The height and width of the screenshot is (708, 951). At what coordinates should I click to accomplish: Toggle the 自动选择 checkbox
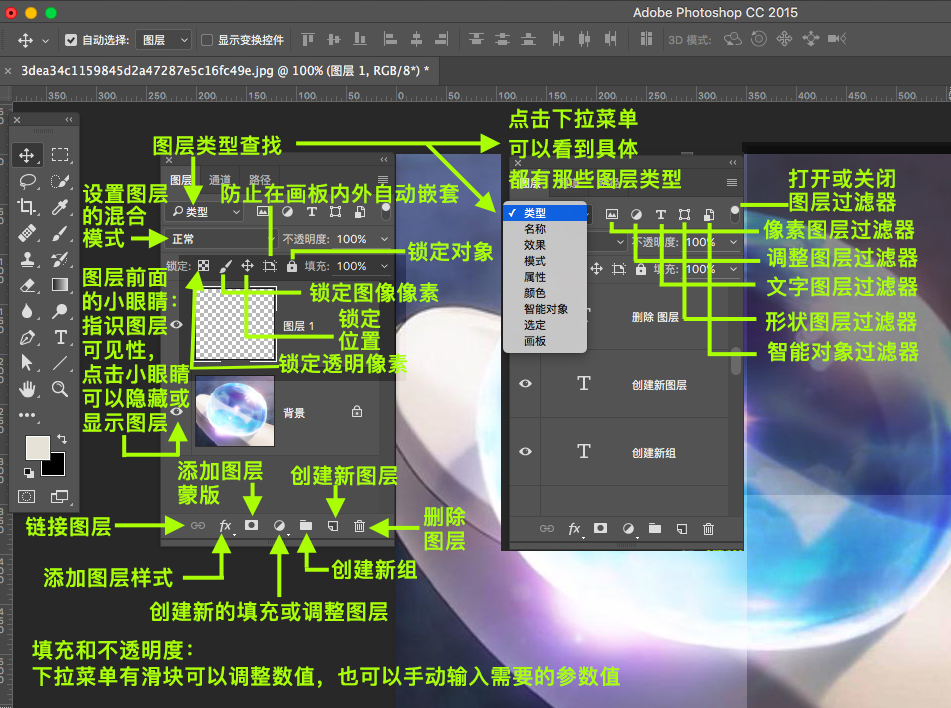[x=68, y=39]
